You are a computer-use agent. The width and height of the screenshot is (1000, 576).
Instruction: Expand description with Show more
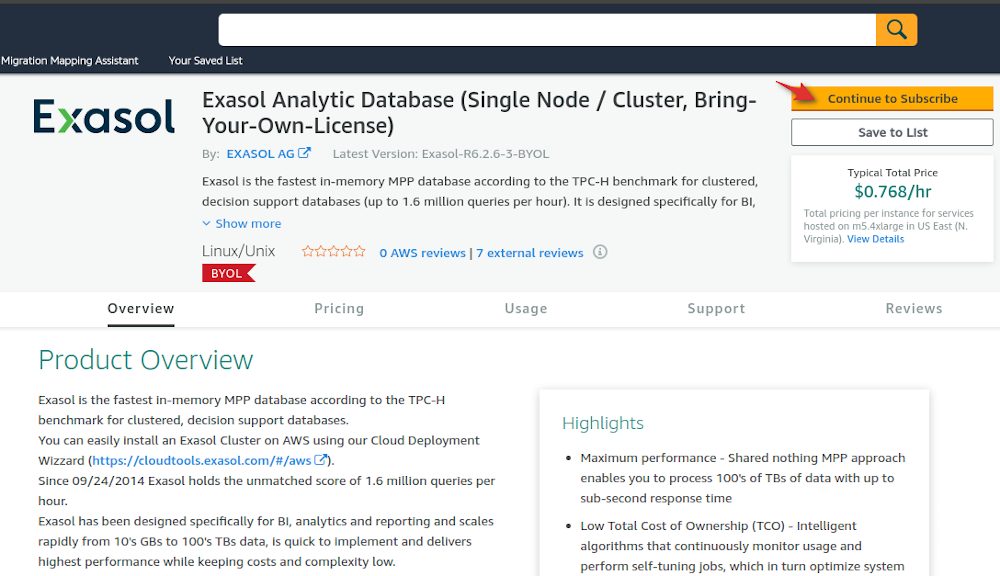[x=242, y=223]
